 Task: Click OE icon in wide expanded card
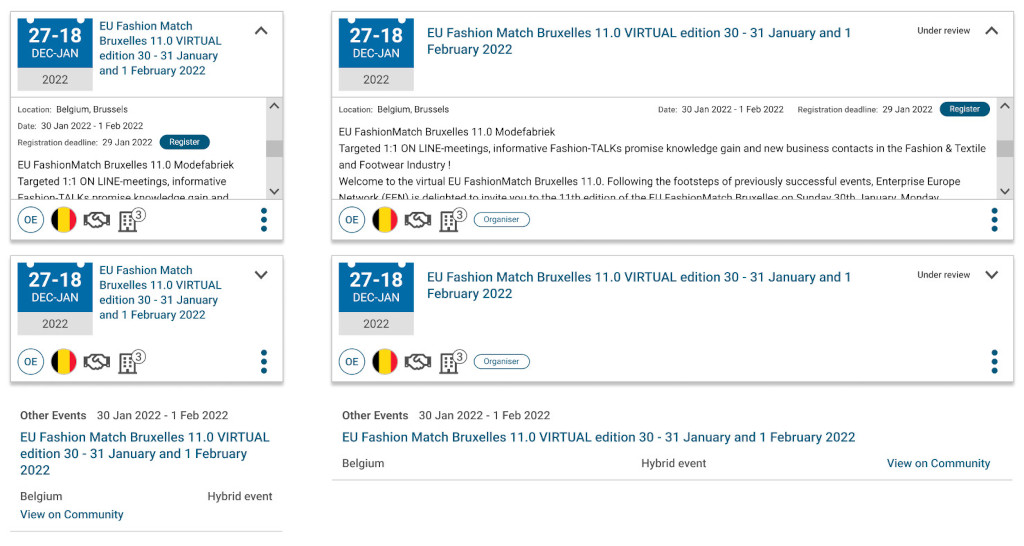(x=352, y=220)
